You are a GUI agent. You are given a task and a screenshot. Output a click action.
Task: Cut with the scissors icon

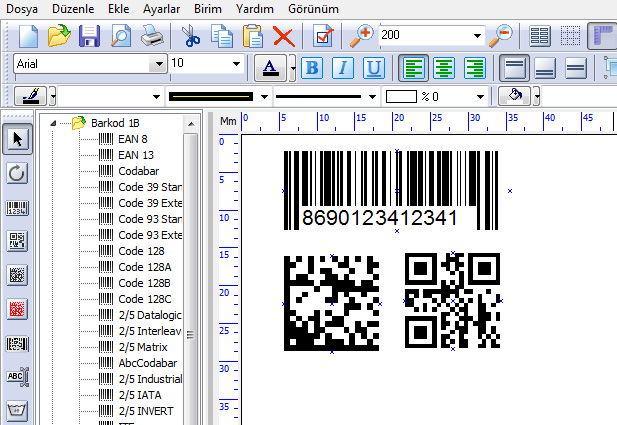click(191, 36)
